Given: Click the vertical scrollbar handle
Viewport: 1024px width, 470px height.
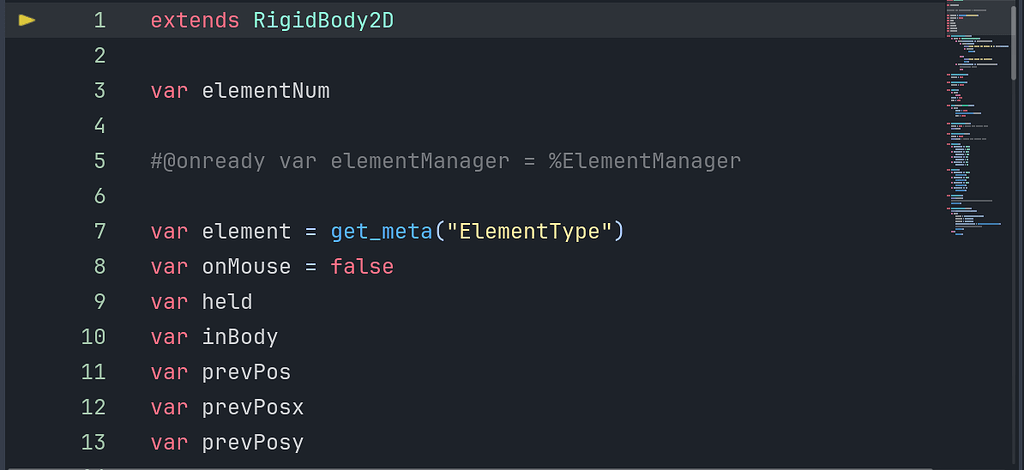Looking at the screenshot, I should pos(1014,39).
